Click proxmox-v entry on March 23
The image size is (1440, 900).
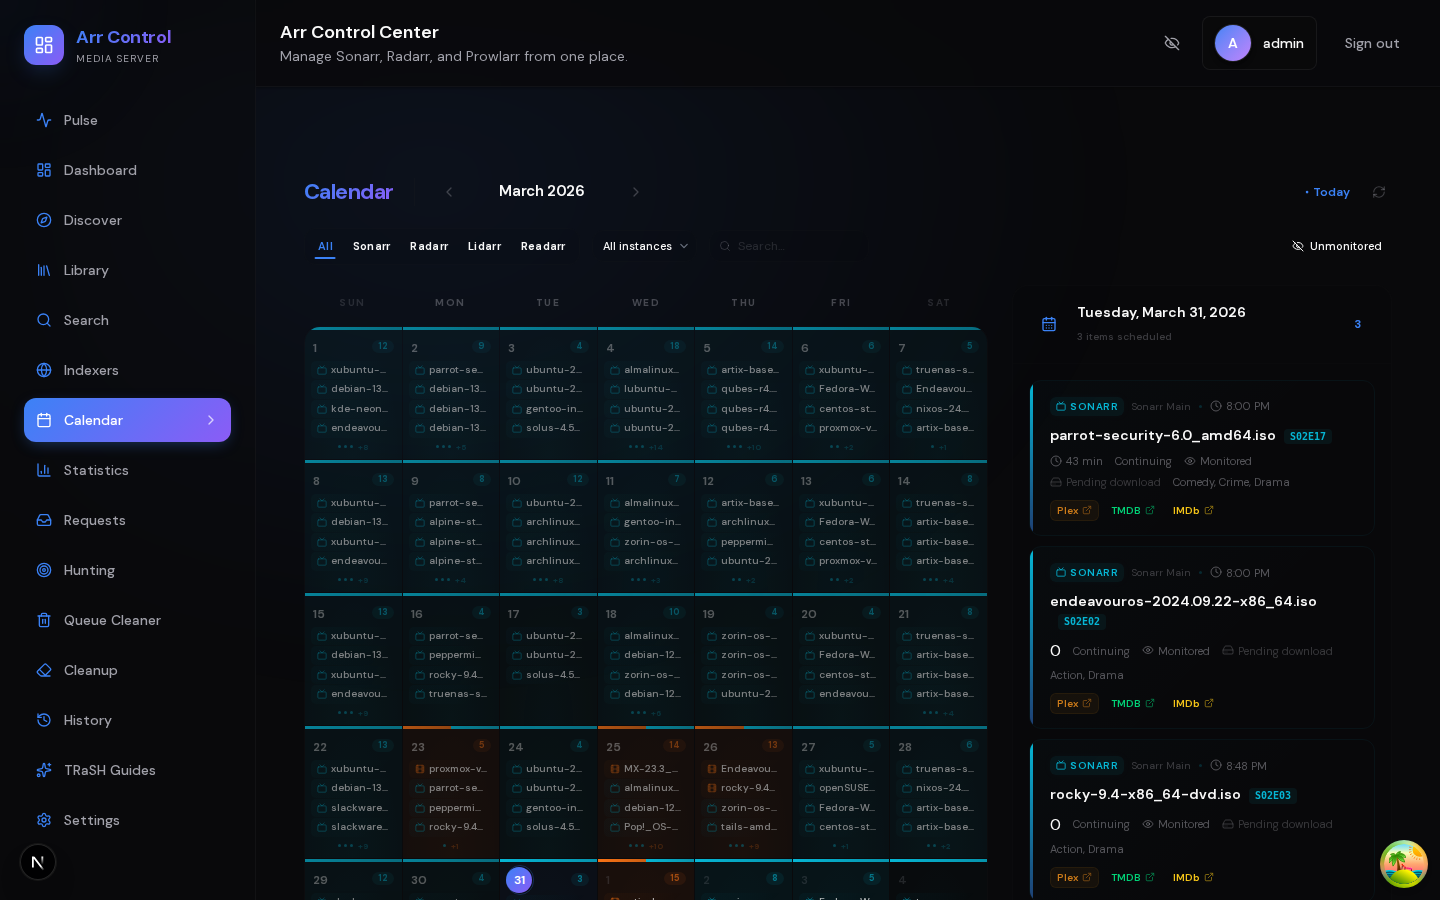click(x=450, y=769)
